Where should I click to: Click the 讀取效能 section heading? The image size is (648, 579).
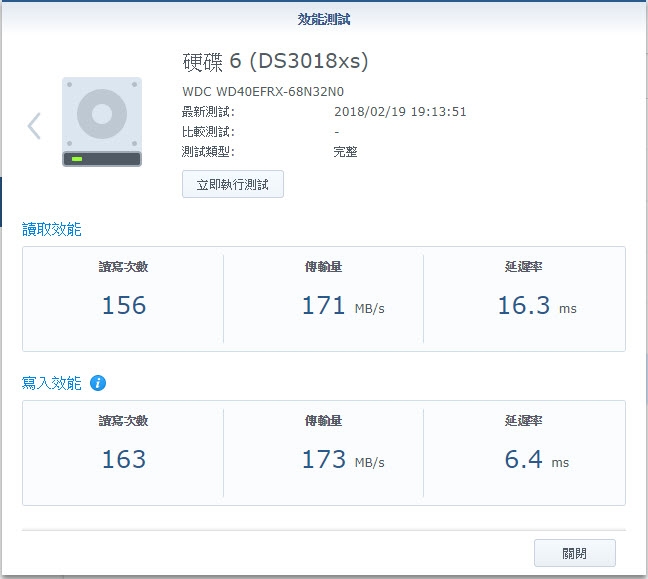click(52, 229)
